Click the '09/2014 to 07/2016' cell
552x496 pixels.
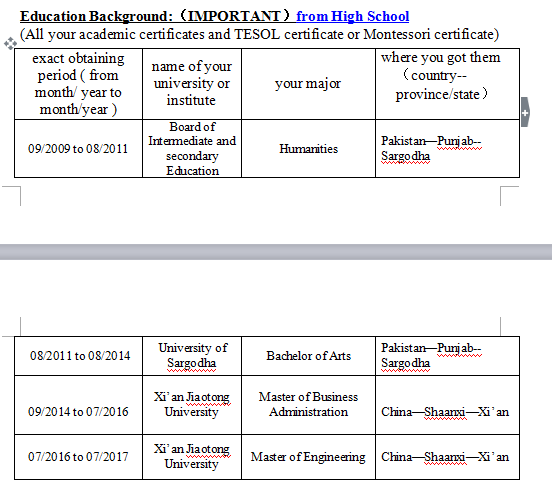79,405
